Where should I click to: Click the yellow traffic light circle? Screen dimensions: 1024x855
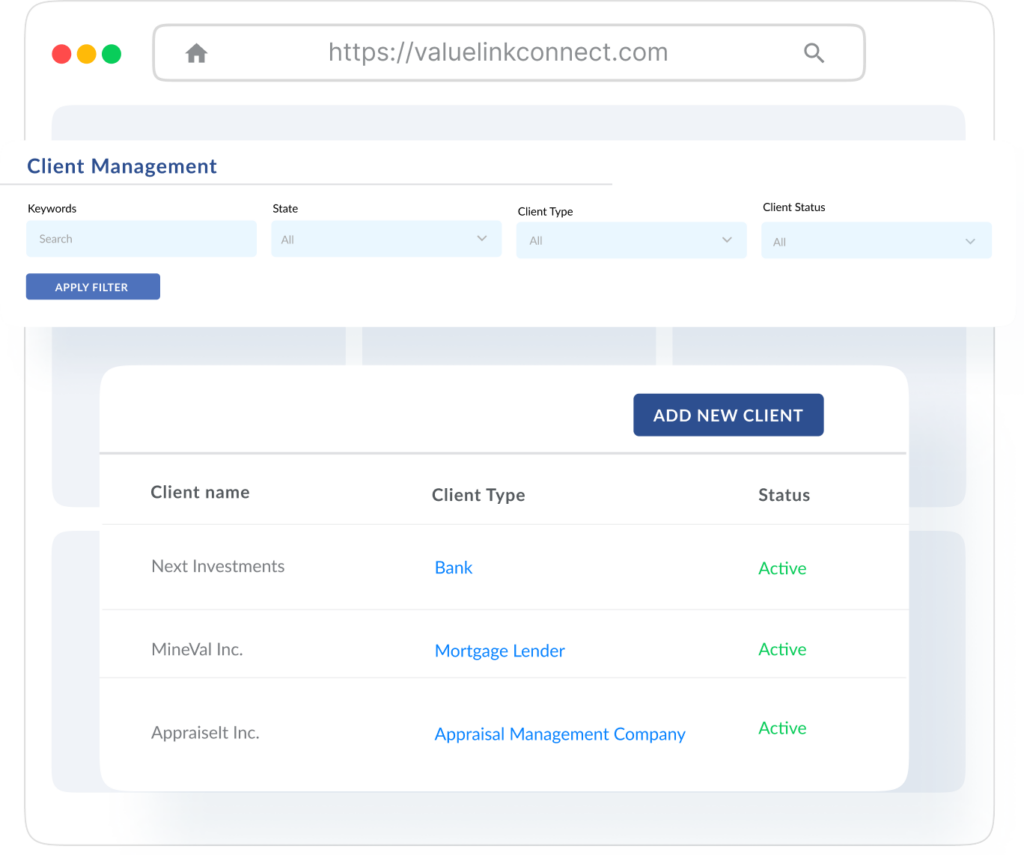tap(86, 53)
